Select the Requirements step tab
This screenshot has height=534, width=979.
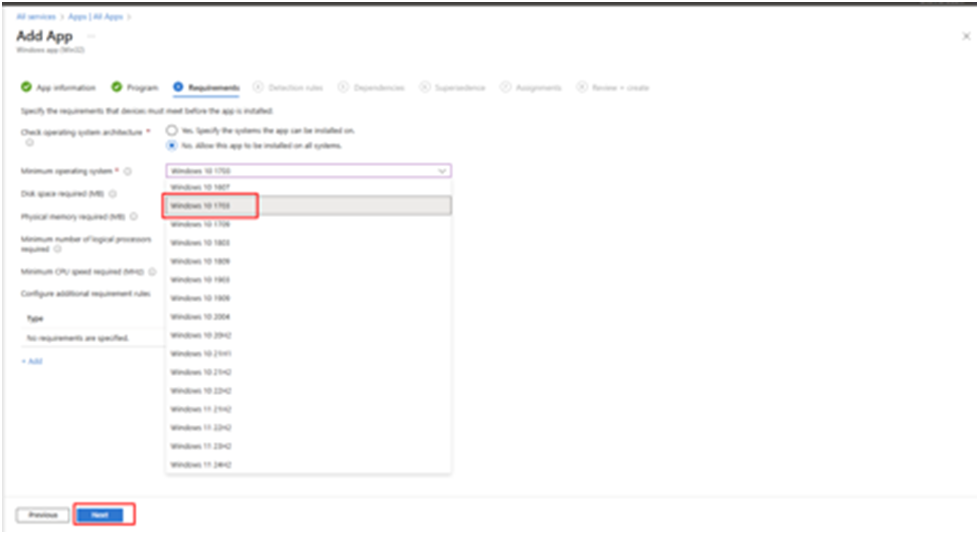click(x=207, y=87)
